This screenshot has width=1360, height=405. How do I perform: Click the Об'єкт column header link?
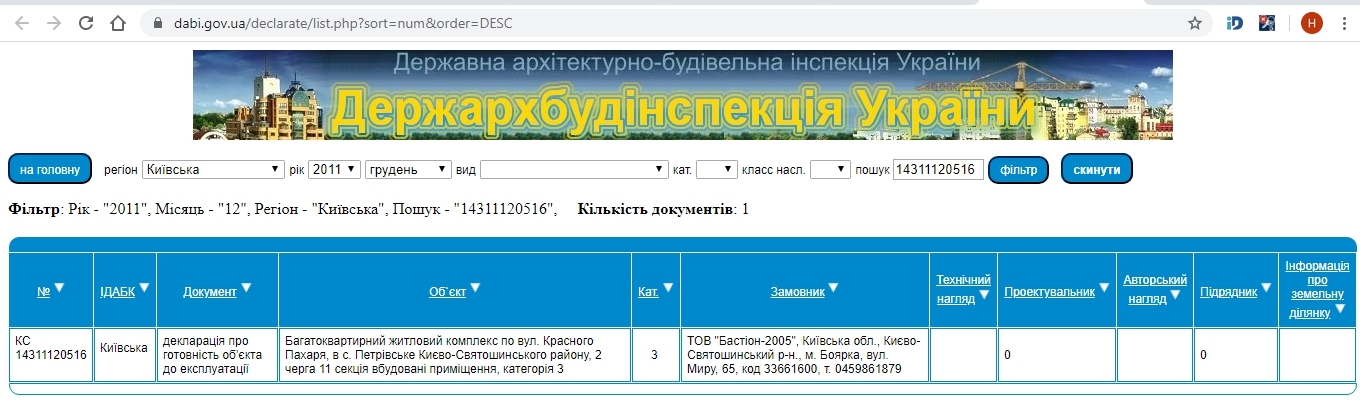coord(448,292)
